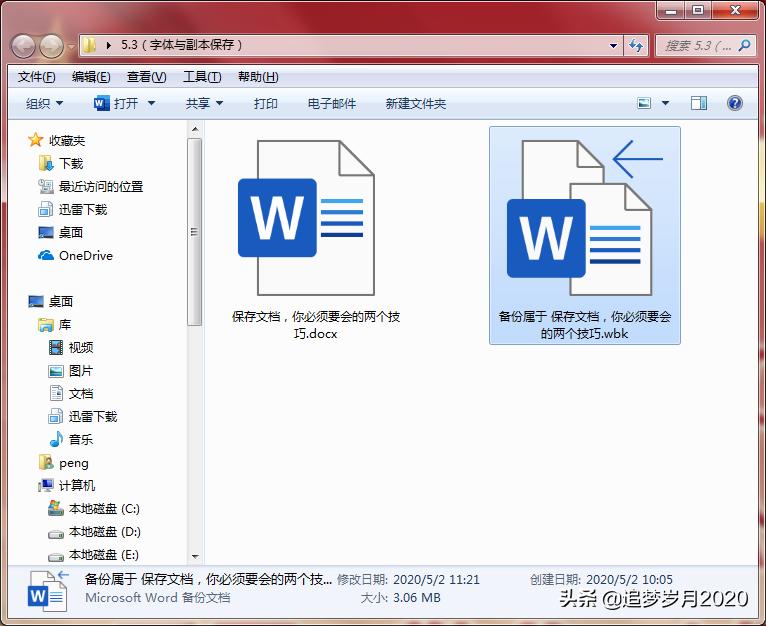Viewport: 766px width, 626px height.
Task: Open the 文件(F) menu
Action: click(37, 77)
